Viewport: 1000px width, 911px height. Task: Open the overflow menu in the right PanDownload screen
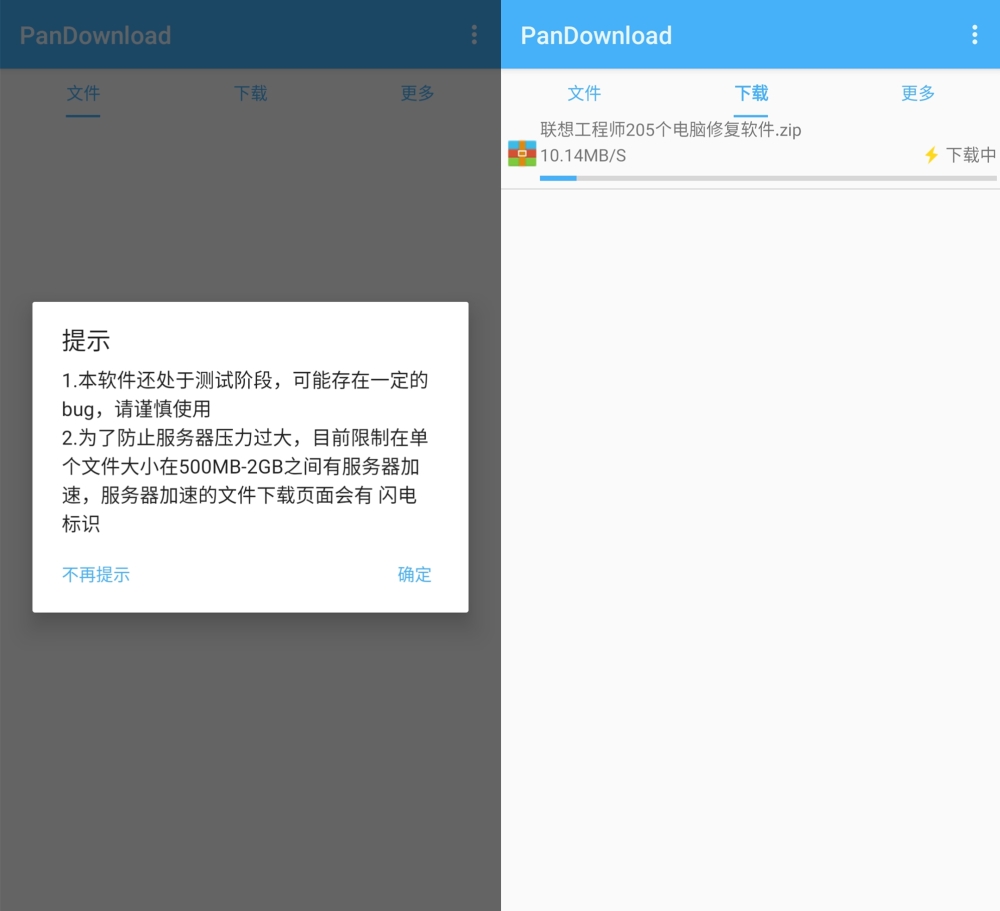[974, 35]
